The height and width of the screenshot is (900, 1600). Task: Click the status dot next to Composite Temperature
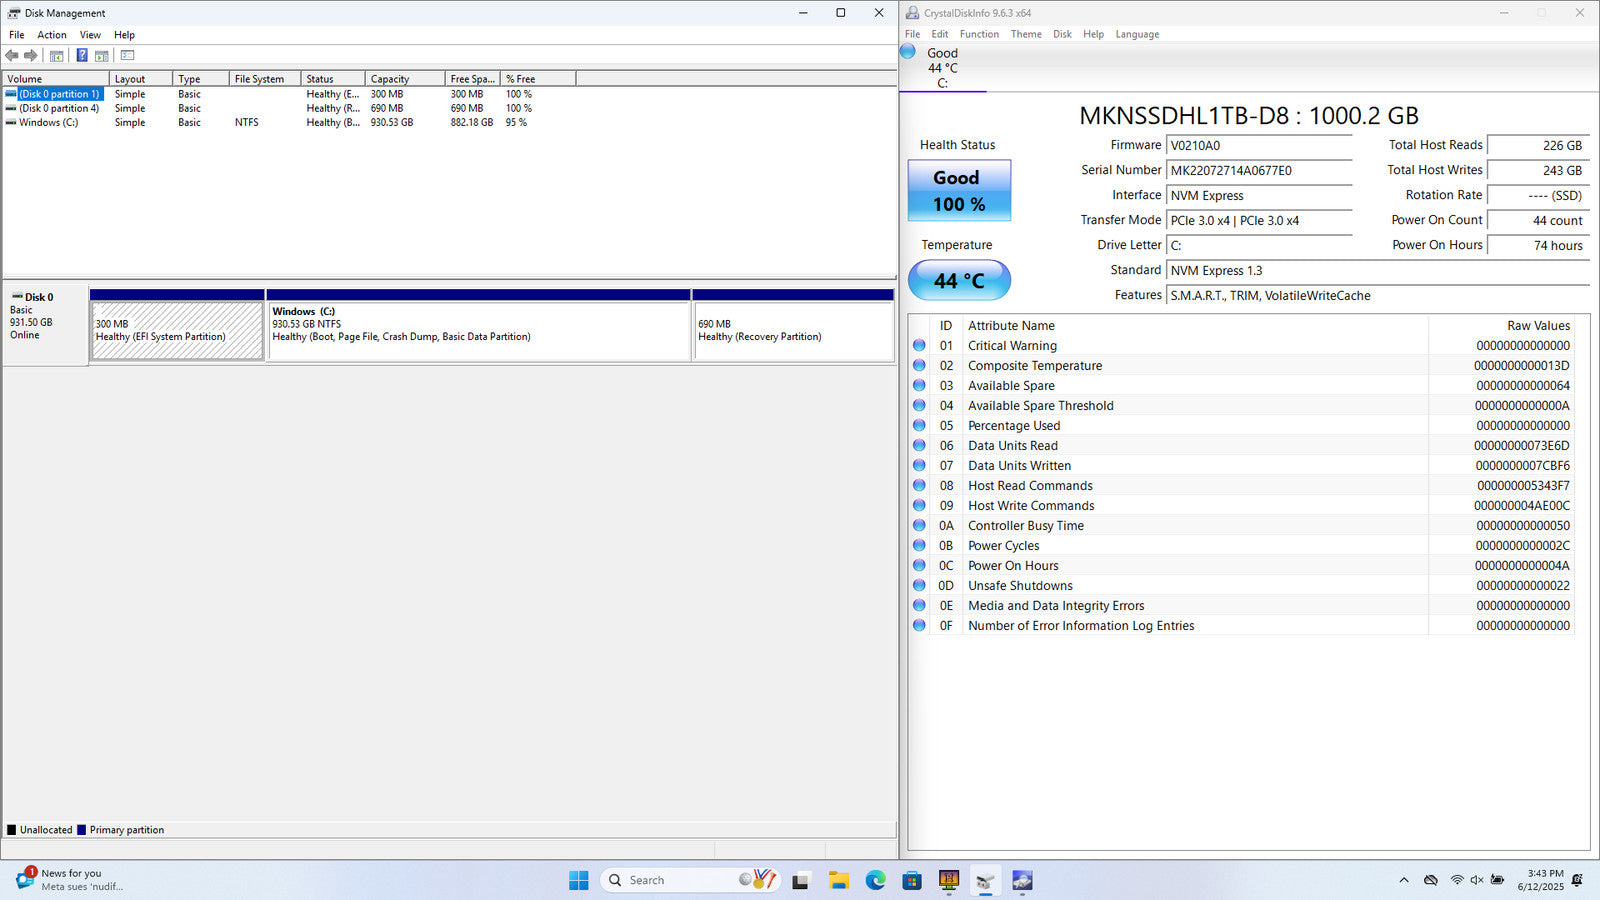pyautogui.click(x=919, y=365)
